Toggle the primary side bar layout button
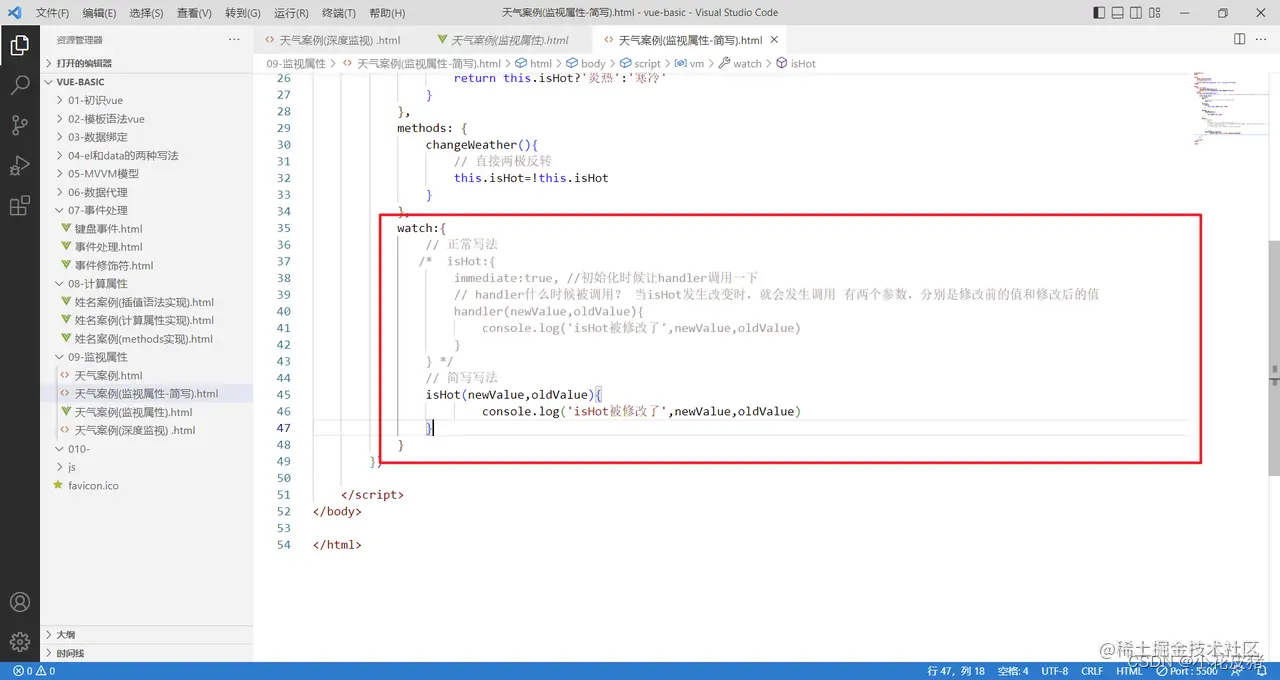The width and height of the screenshot is (1280, 680). [x=1100, y=13]
